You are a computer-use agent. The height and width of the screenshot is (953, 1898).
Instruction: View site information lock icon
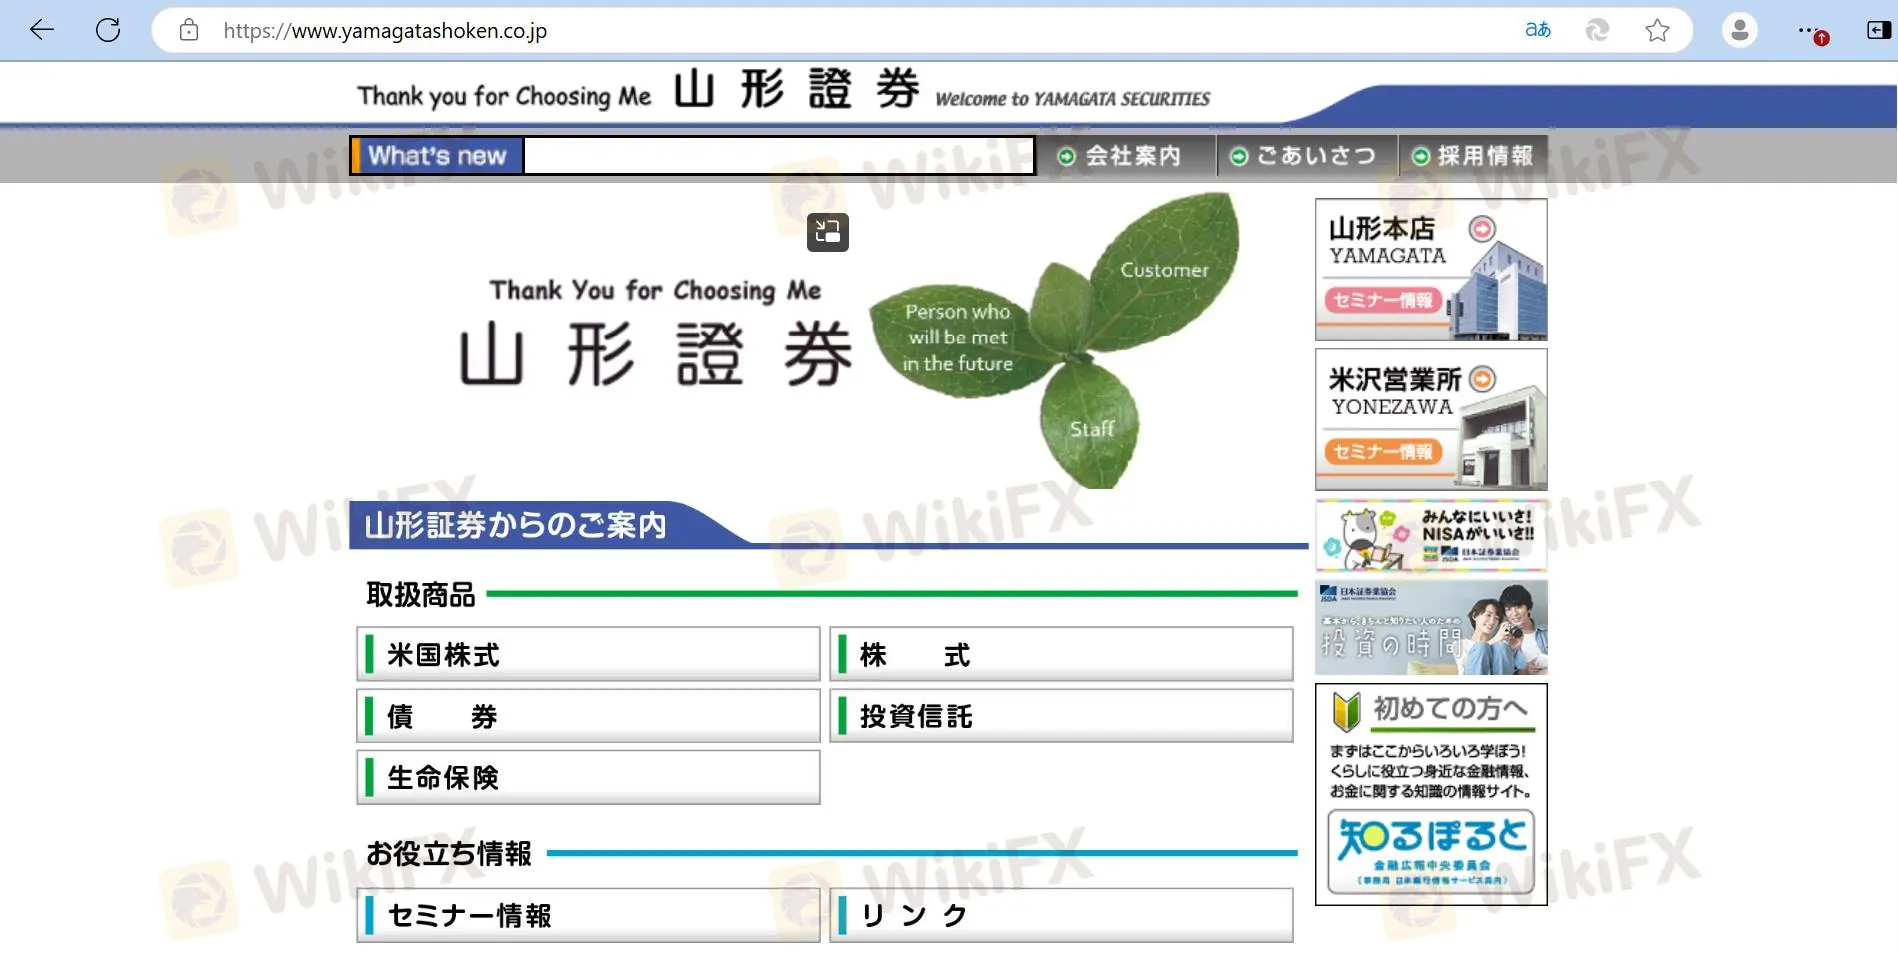[189, 30]
